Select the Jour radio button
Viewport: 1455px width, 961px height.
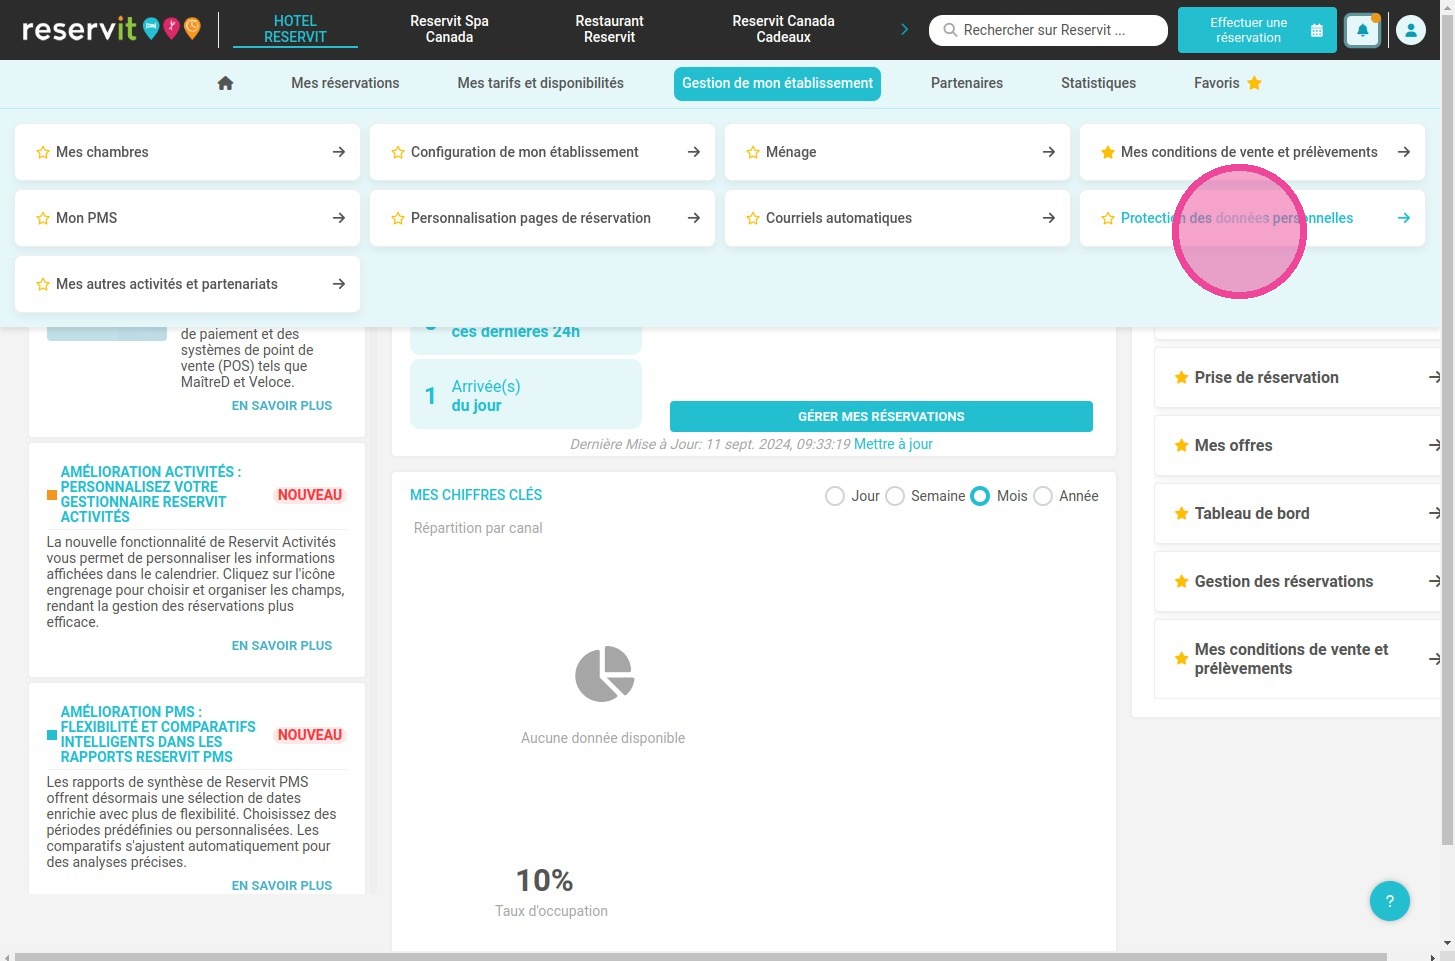[835, 496]
